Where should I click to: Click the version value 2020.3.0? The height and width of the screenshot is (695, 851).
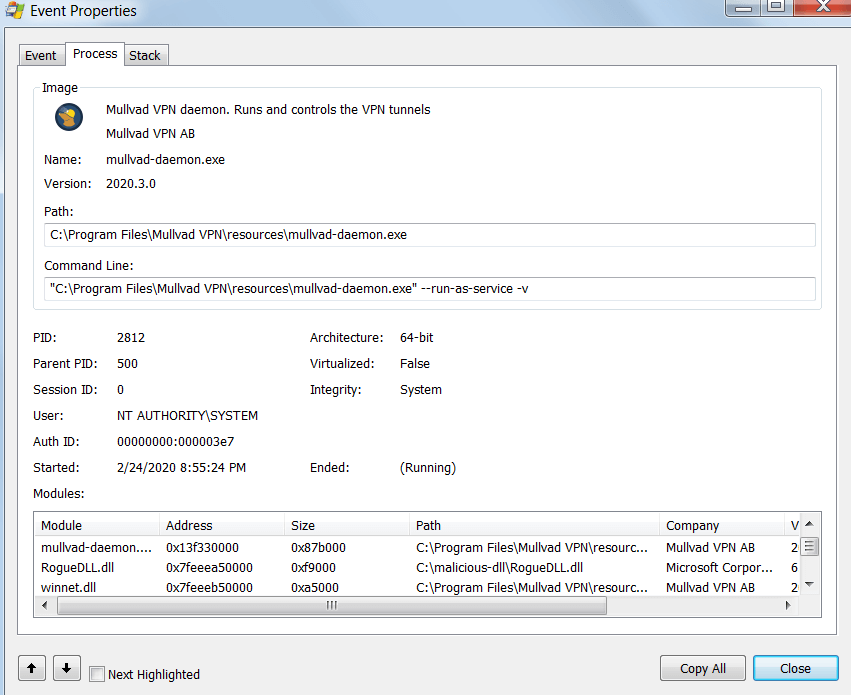(x=131, y=183)
